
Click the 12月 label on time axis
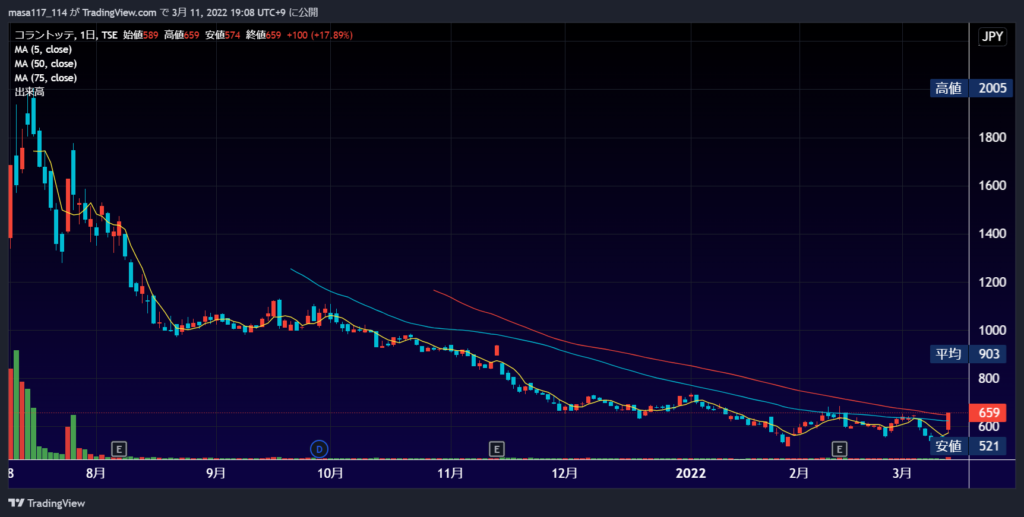point(564,473)
